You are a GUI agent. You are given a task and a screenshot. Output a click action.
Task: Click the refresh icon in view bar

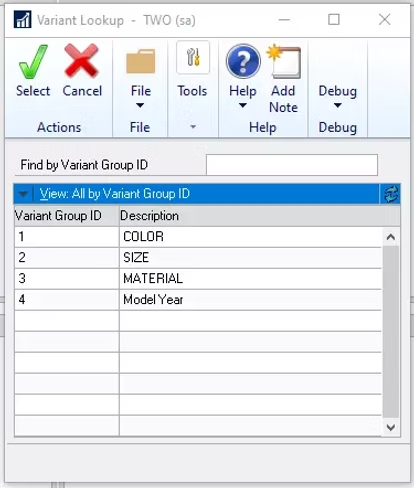point(390,194)
